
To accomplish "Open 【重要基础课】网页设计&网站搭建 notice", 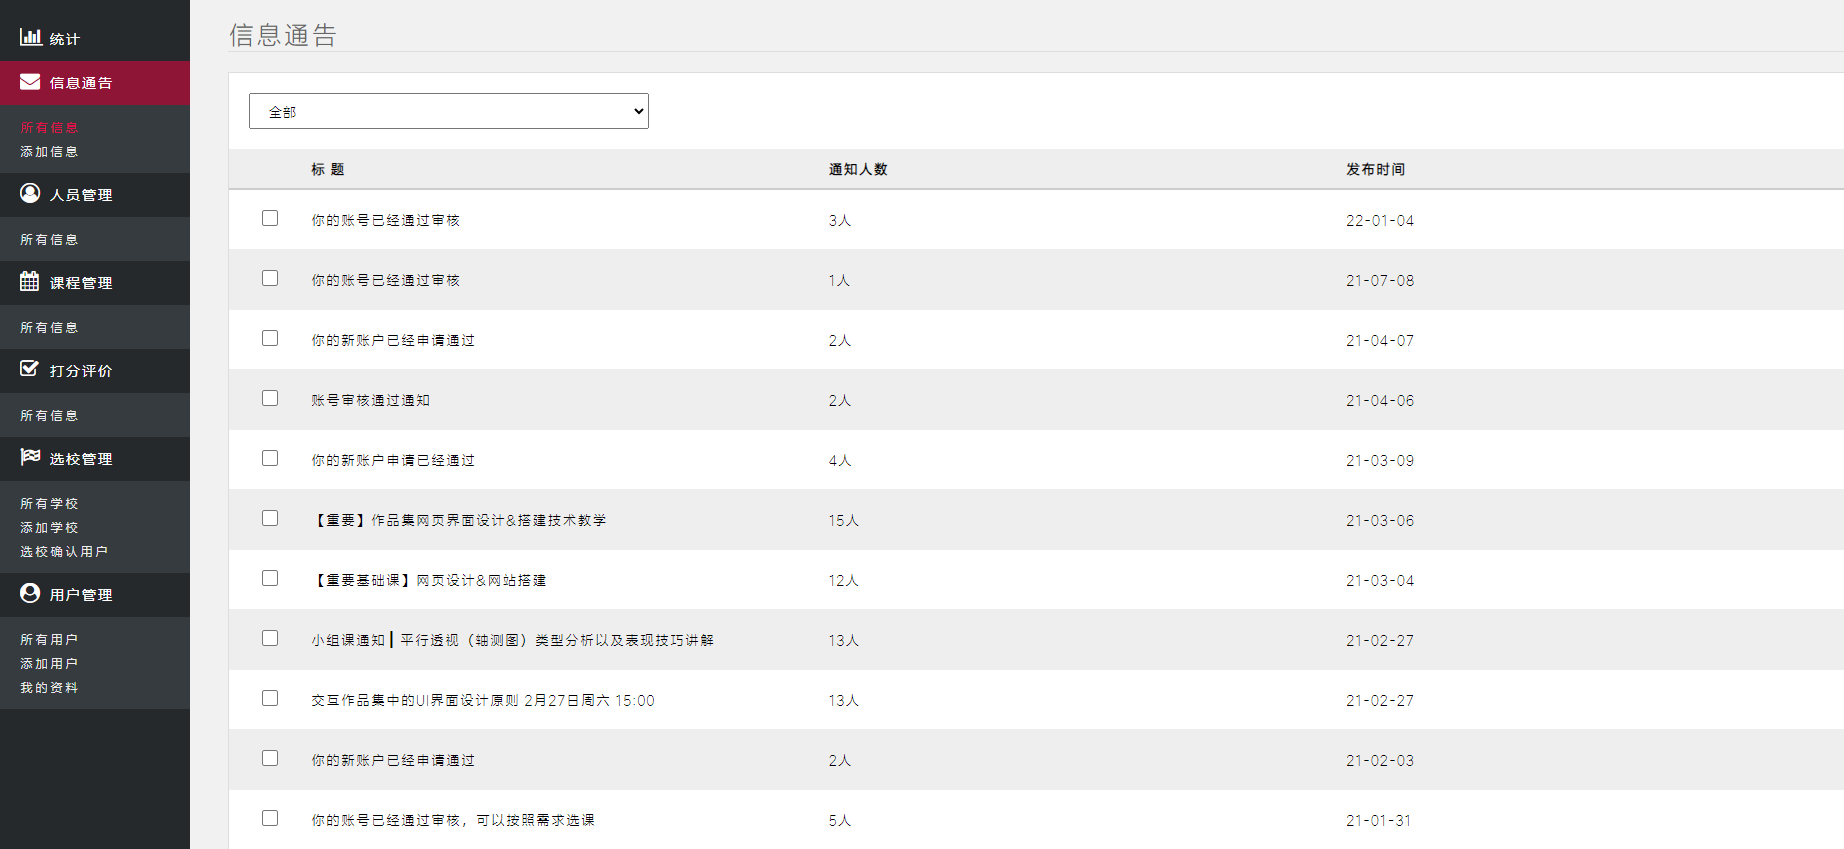I will tap(429, 580).
